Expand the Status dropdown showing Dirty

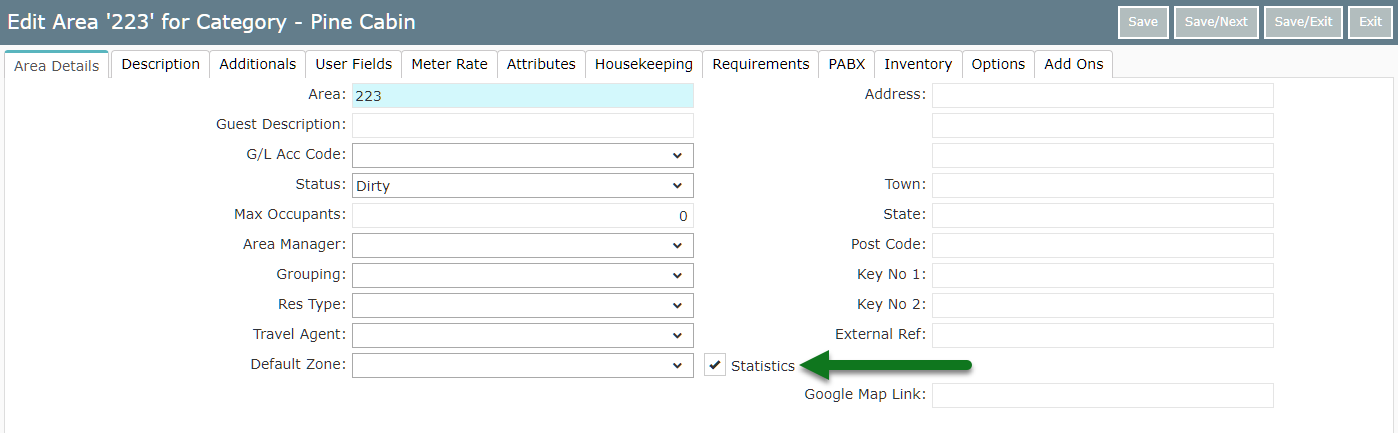(x=522, y=185)
